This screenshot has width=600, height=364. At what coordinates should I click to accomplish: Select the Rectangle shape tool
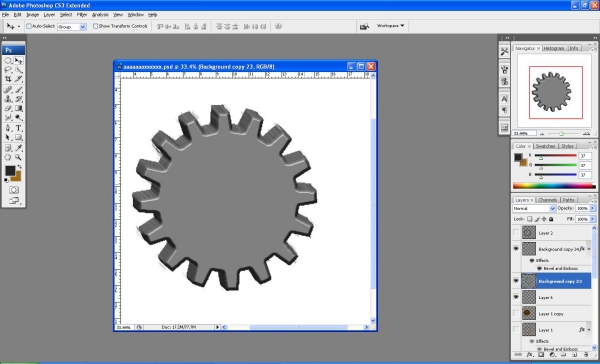(x=18, y=137)
